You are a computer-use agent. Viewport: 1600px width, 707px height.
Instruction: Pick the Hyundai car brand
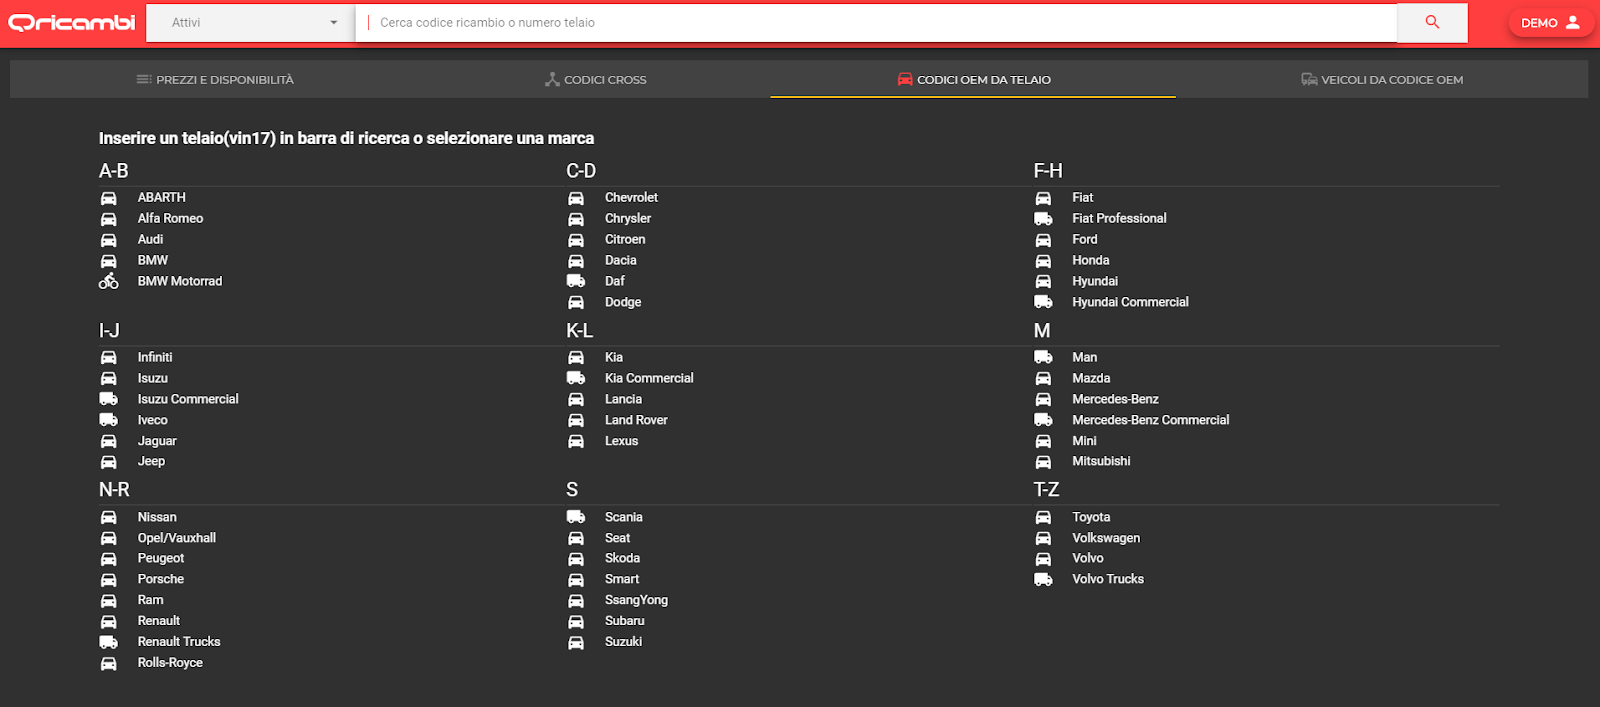pyautogui.click(x=1095, y=281)
